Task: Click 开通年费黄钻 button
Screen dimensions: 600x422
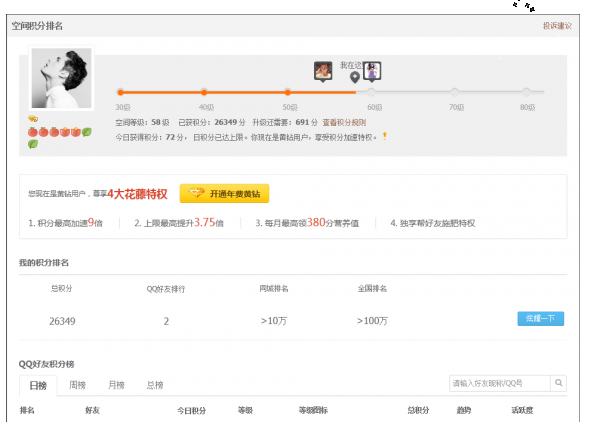Action: (224, 193)
